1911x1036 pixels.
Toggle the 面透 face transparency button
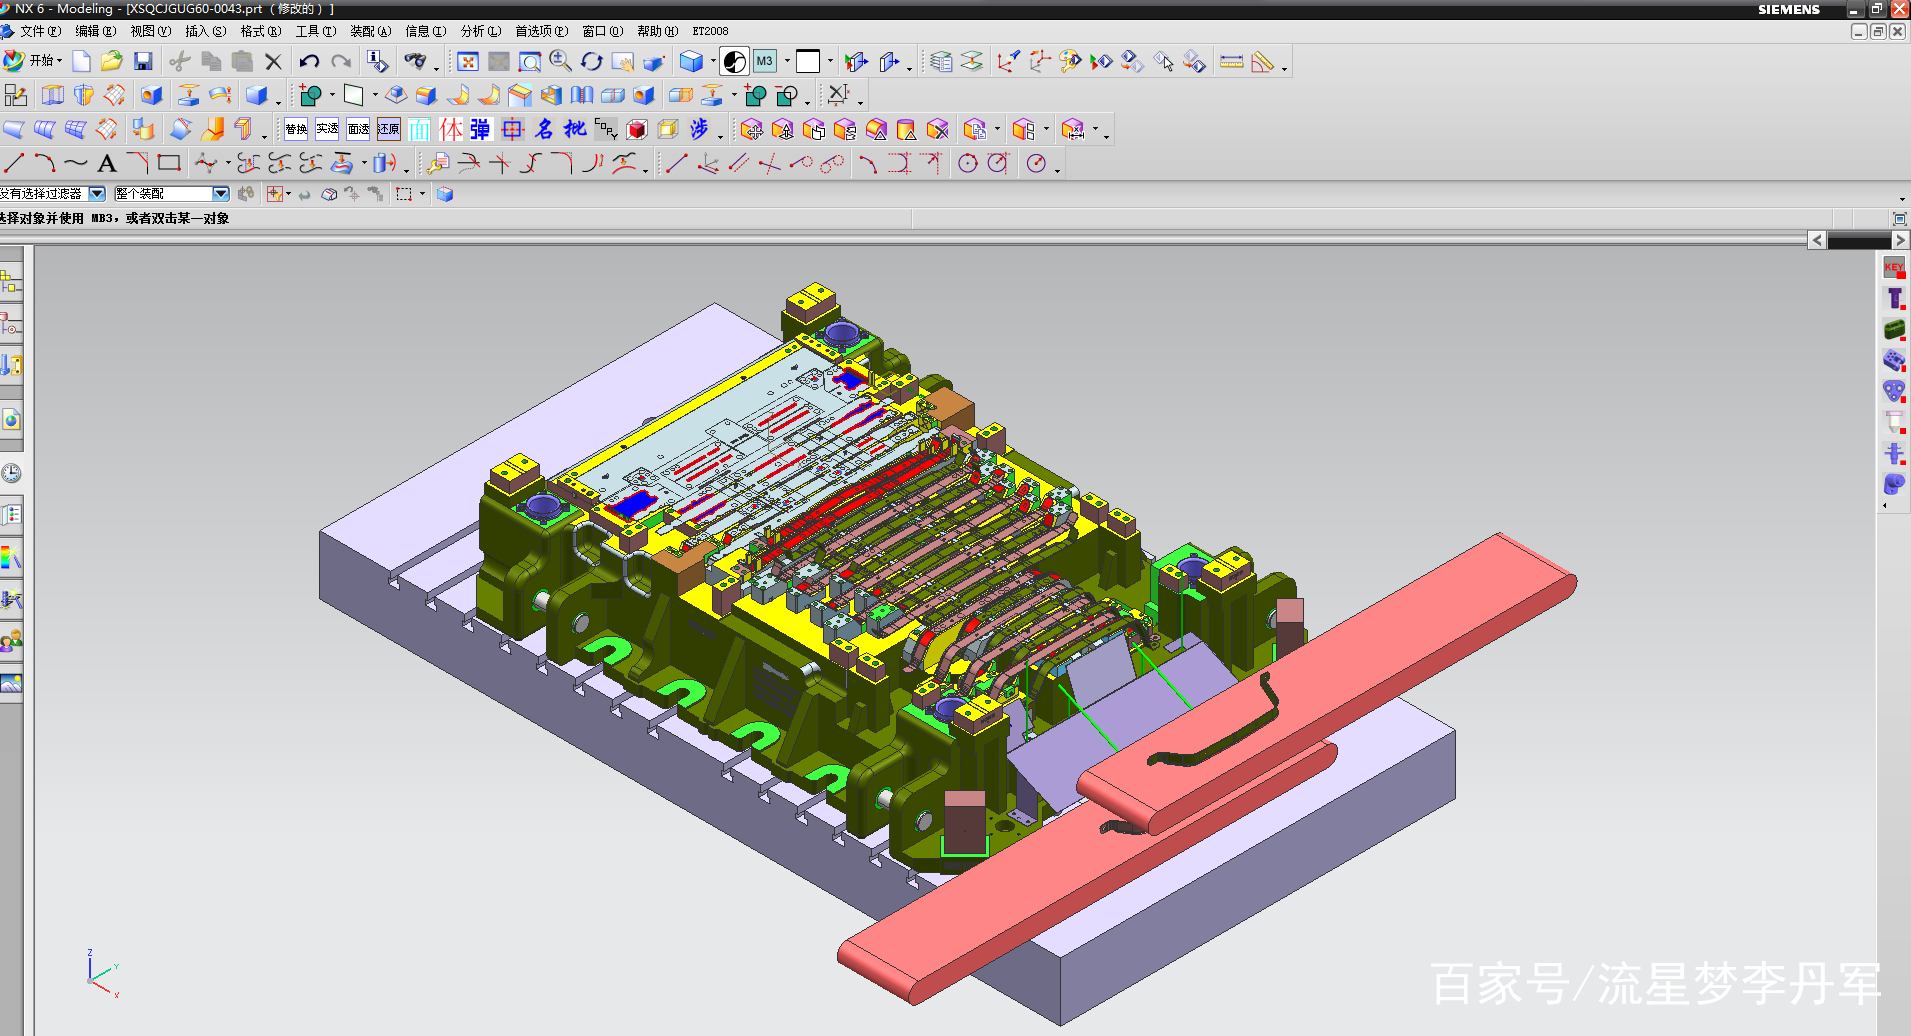pos(358,129)
